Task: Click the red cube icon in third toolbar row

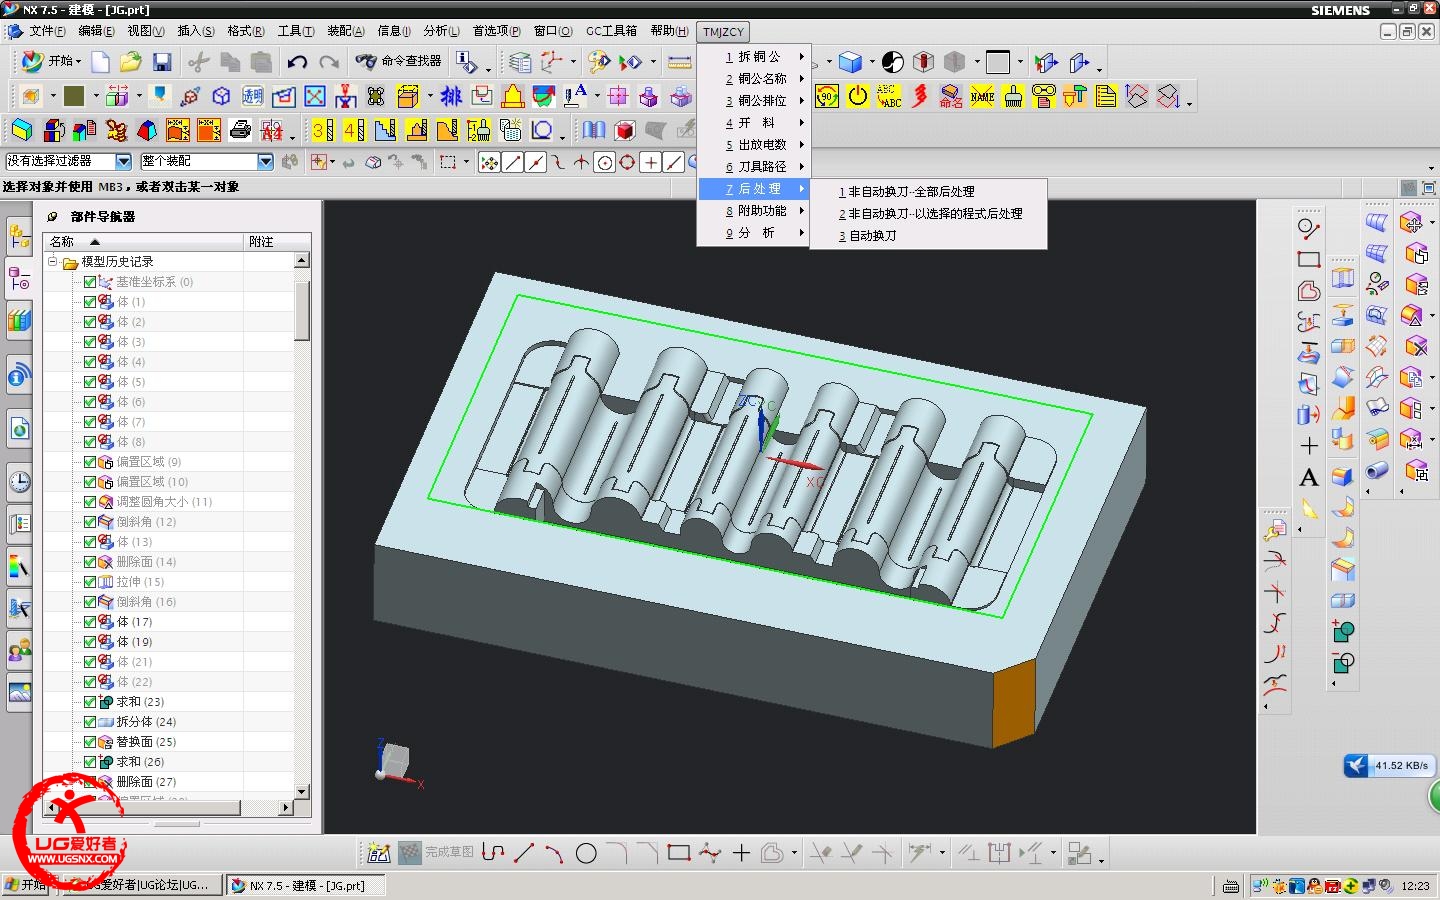Action: pyautogui.click(x=625, y=130)
